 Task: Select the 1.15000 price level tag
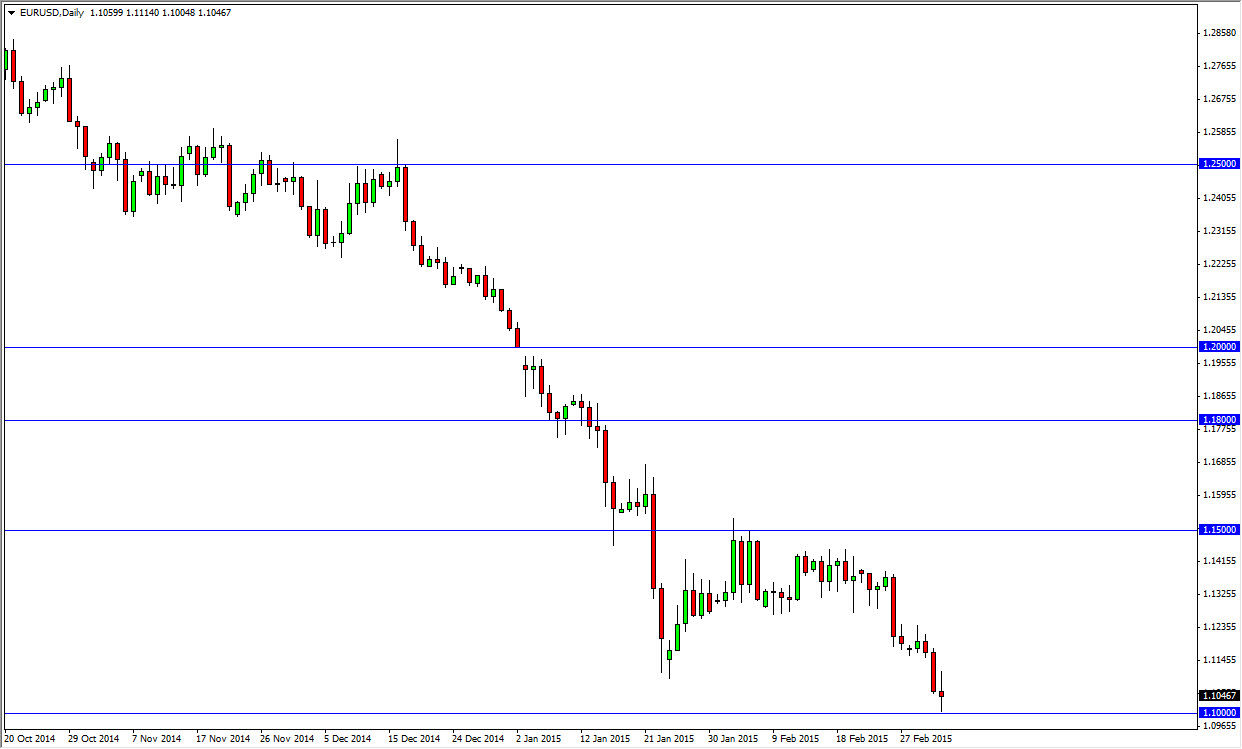pyautogui.click(x=1220, y=529)
